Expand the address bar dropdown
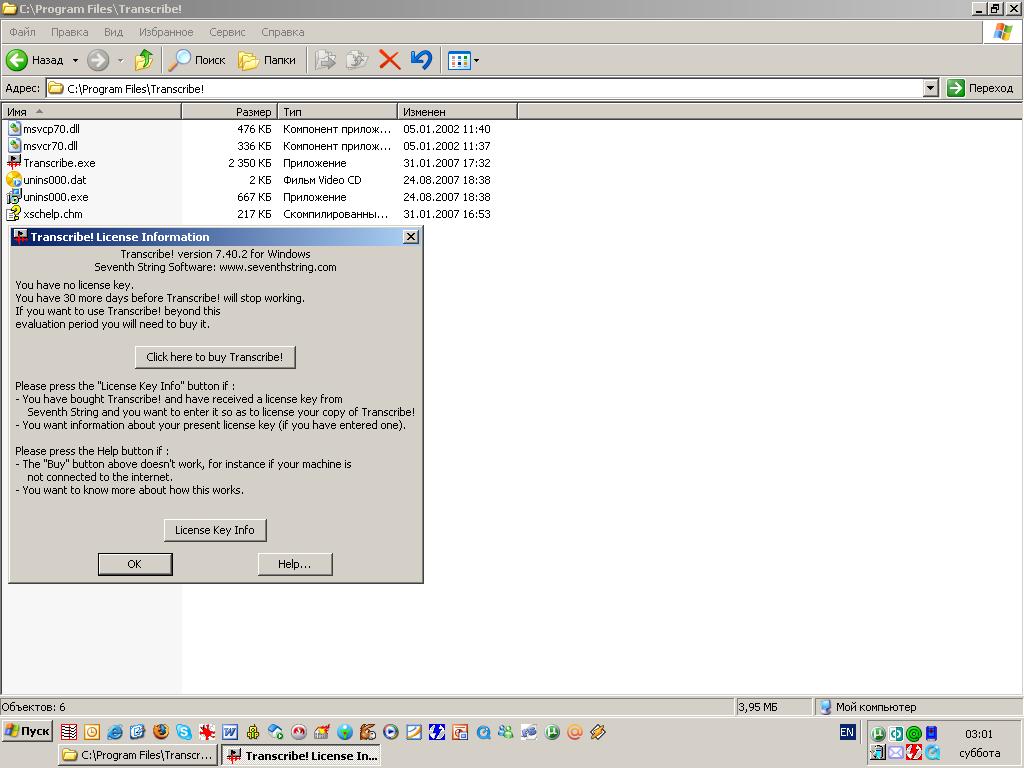The height and width of the screenshot is (768, 1024). click(x=931, y=88)
